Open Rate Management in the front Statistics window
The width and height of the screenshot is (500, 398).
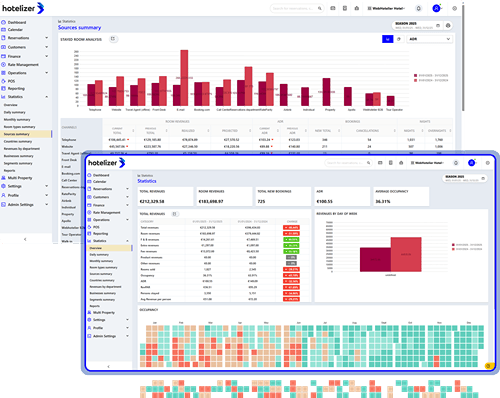pyautogui.click(x=107, y=212)
